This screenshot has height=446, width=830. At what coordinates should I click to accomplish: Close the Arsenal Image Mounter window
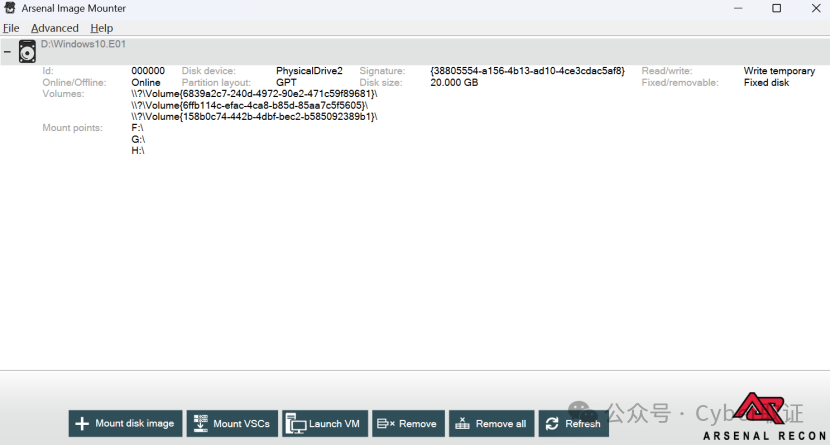[816, 8]
